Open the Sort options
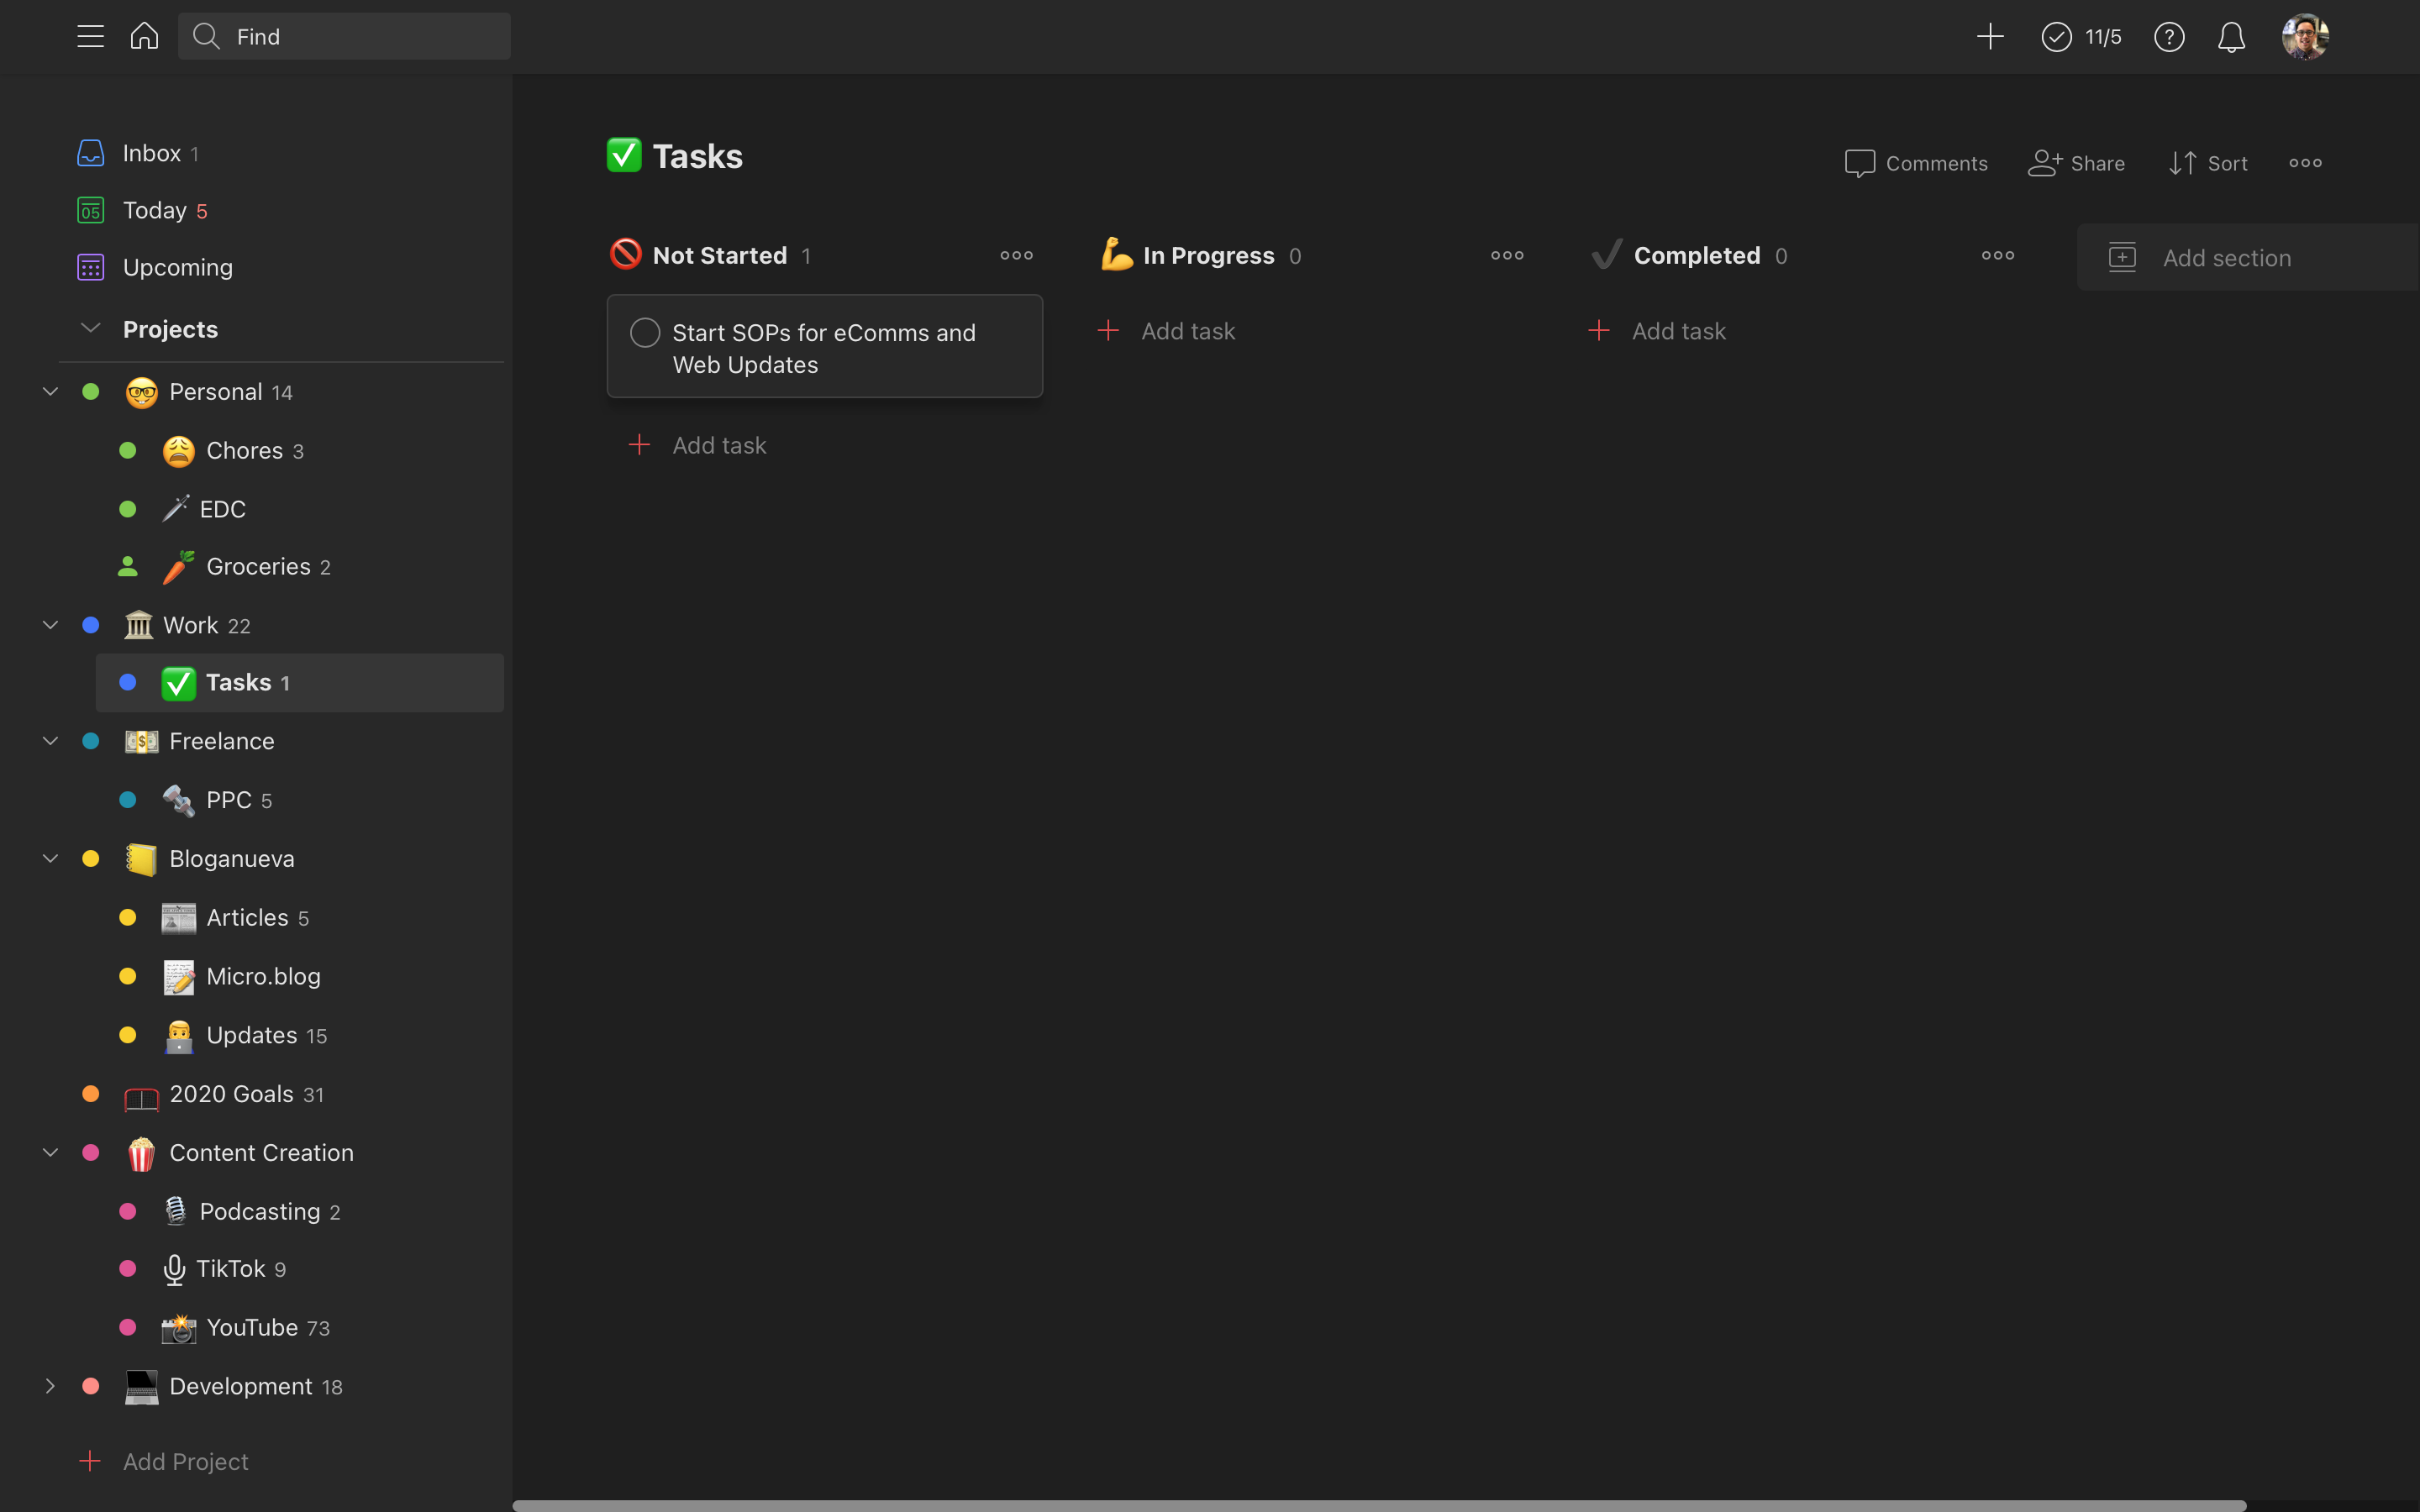 pos(2208,163)
